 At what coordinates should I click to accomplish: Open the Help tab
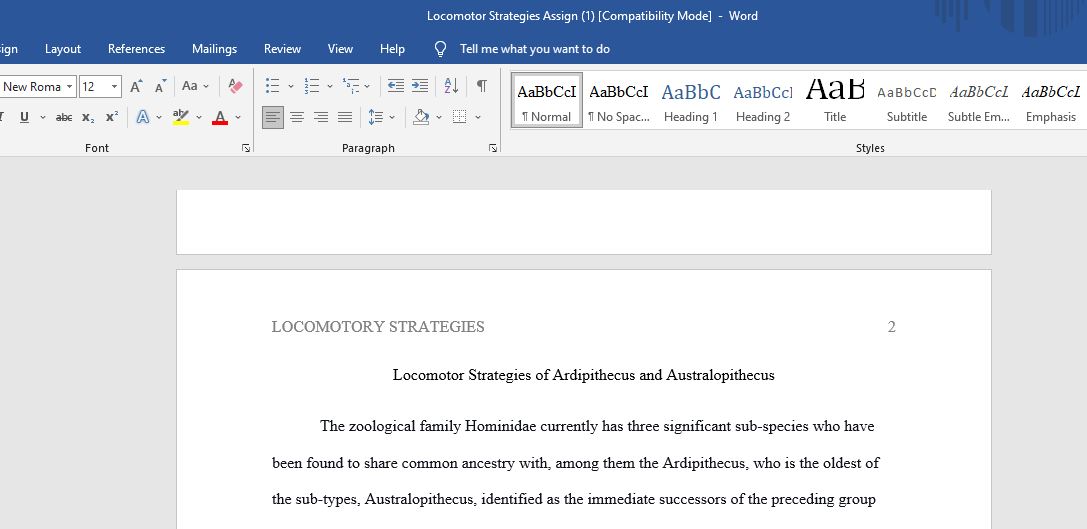(x=392, y=49)
